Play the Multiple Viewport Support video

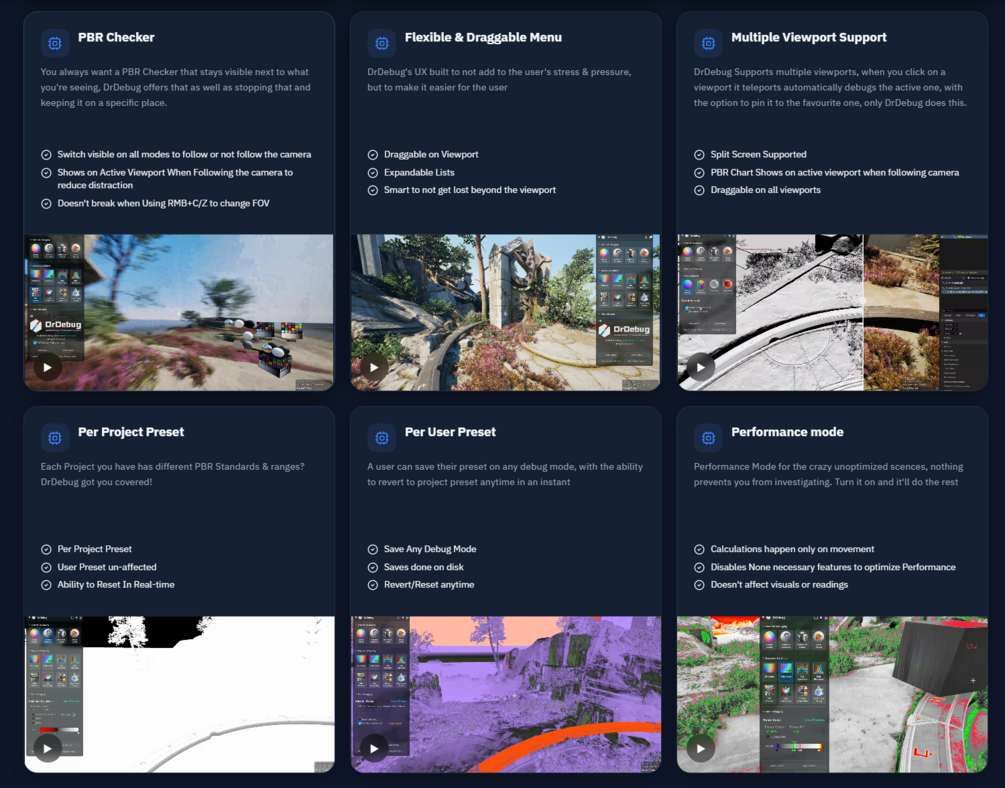click(x=701, y=367)
